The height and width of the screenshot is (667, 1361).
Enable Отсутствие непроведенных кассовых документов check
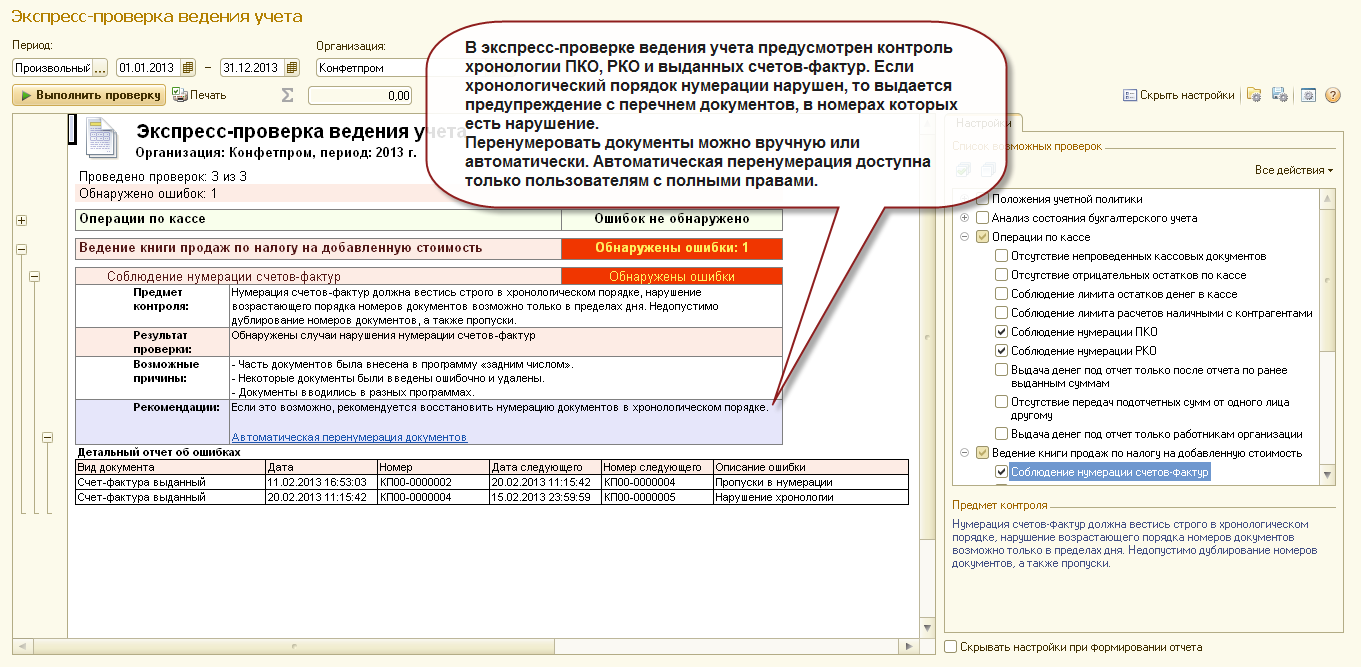1001,256
